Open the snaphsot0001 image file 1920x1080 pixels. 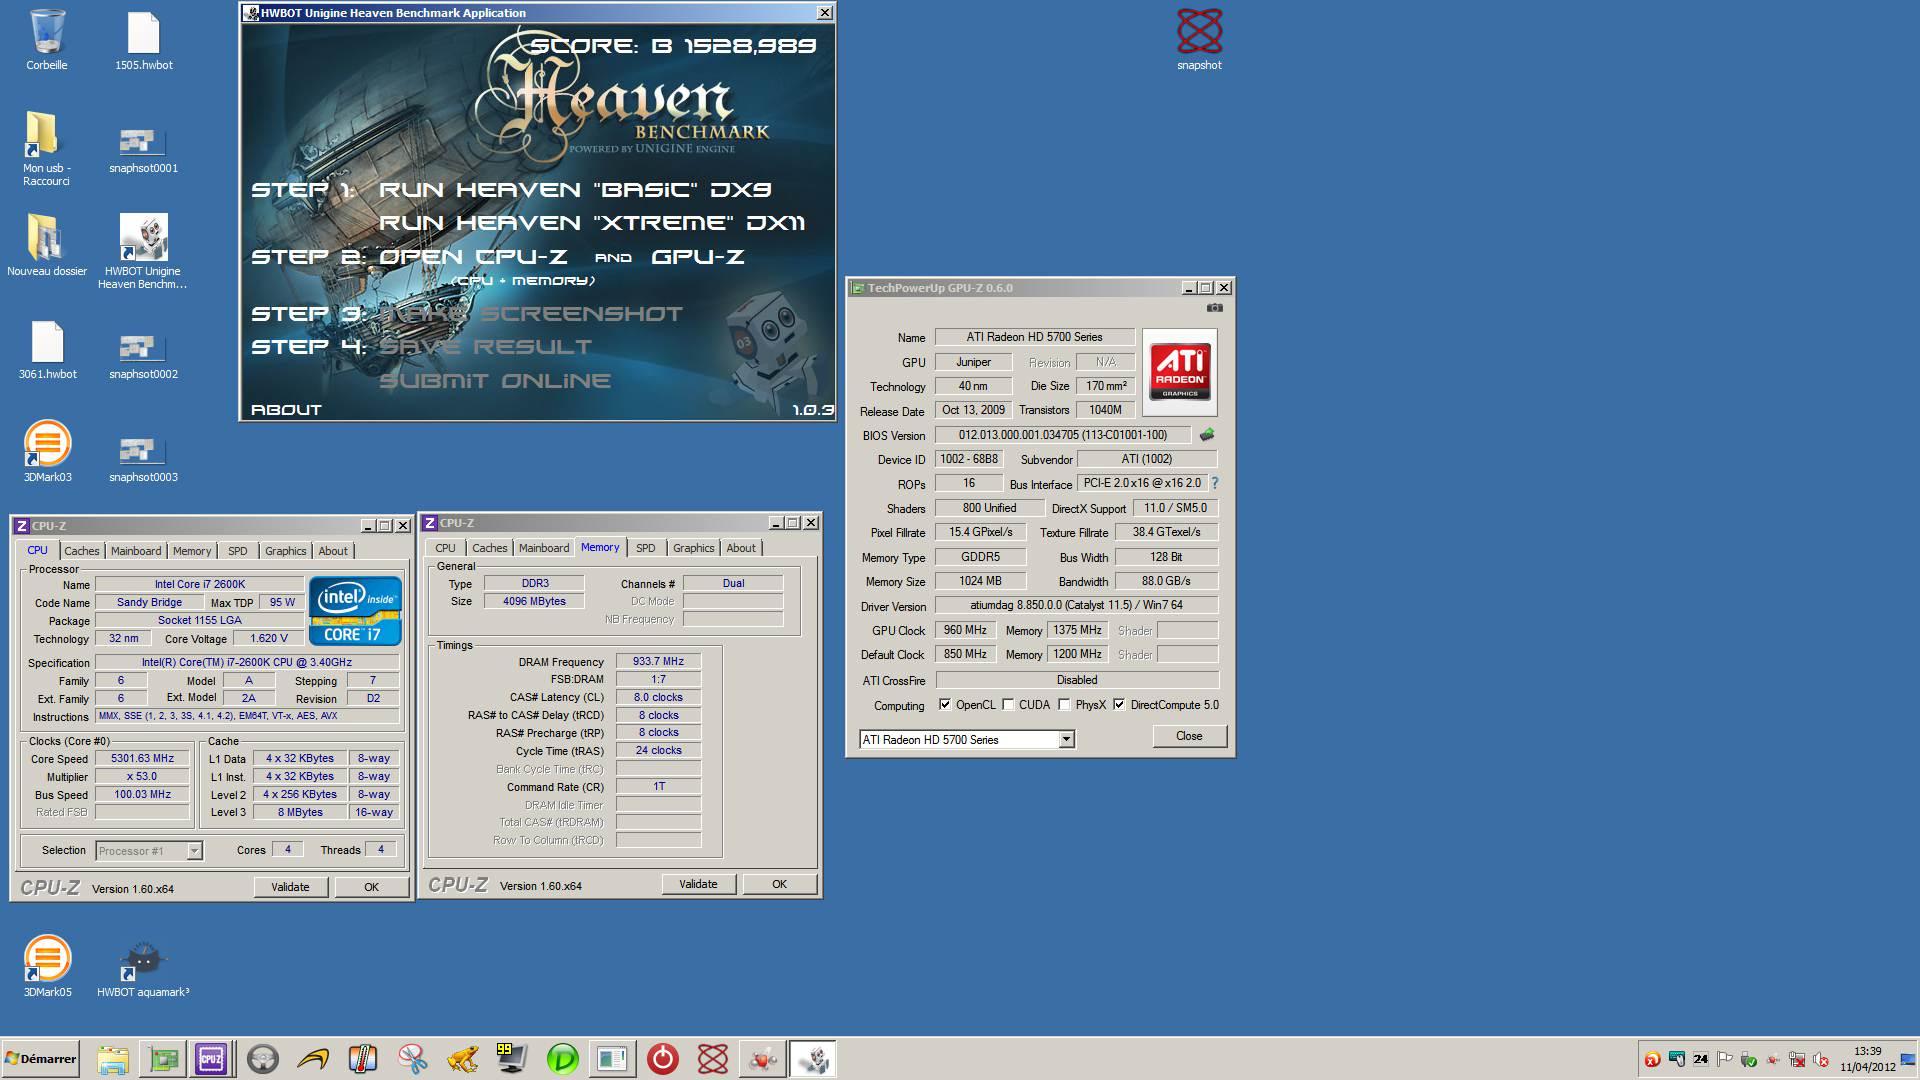pyautogui.click(x=143, y=150)
